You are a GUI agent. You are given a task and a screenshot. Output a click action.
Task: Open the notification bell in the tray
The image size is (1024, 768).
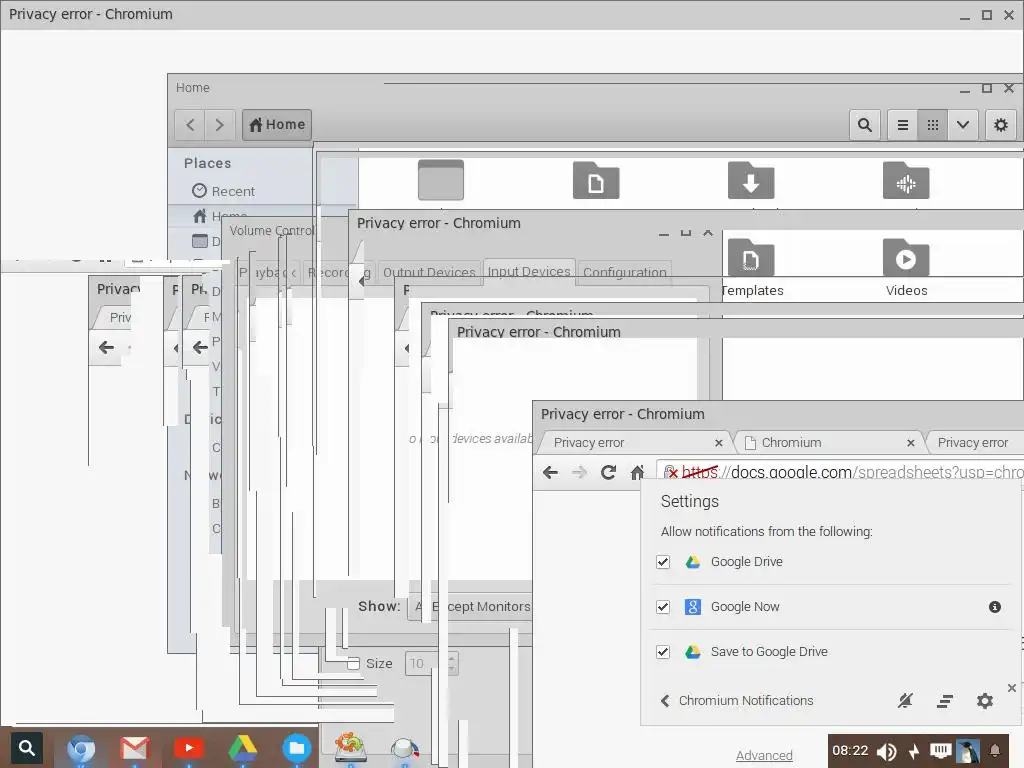click(995, 751)
